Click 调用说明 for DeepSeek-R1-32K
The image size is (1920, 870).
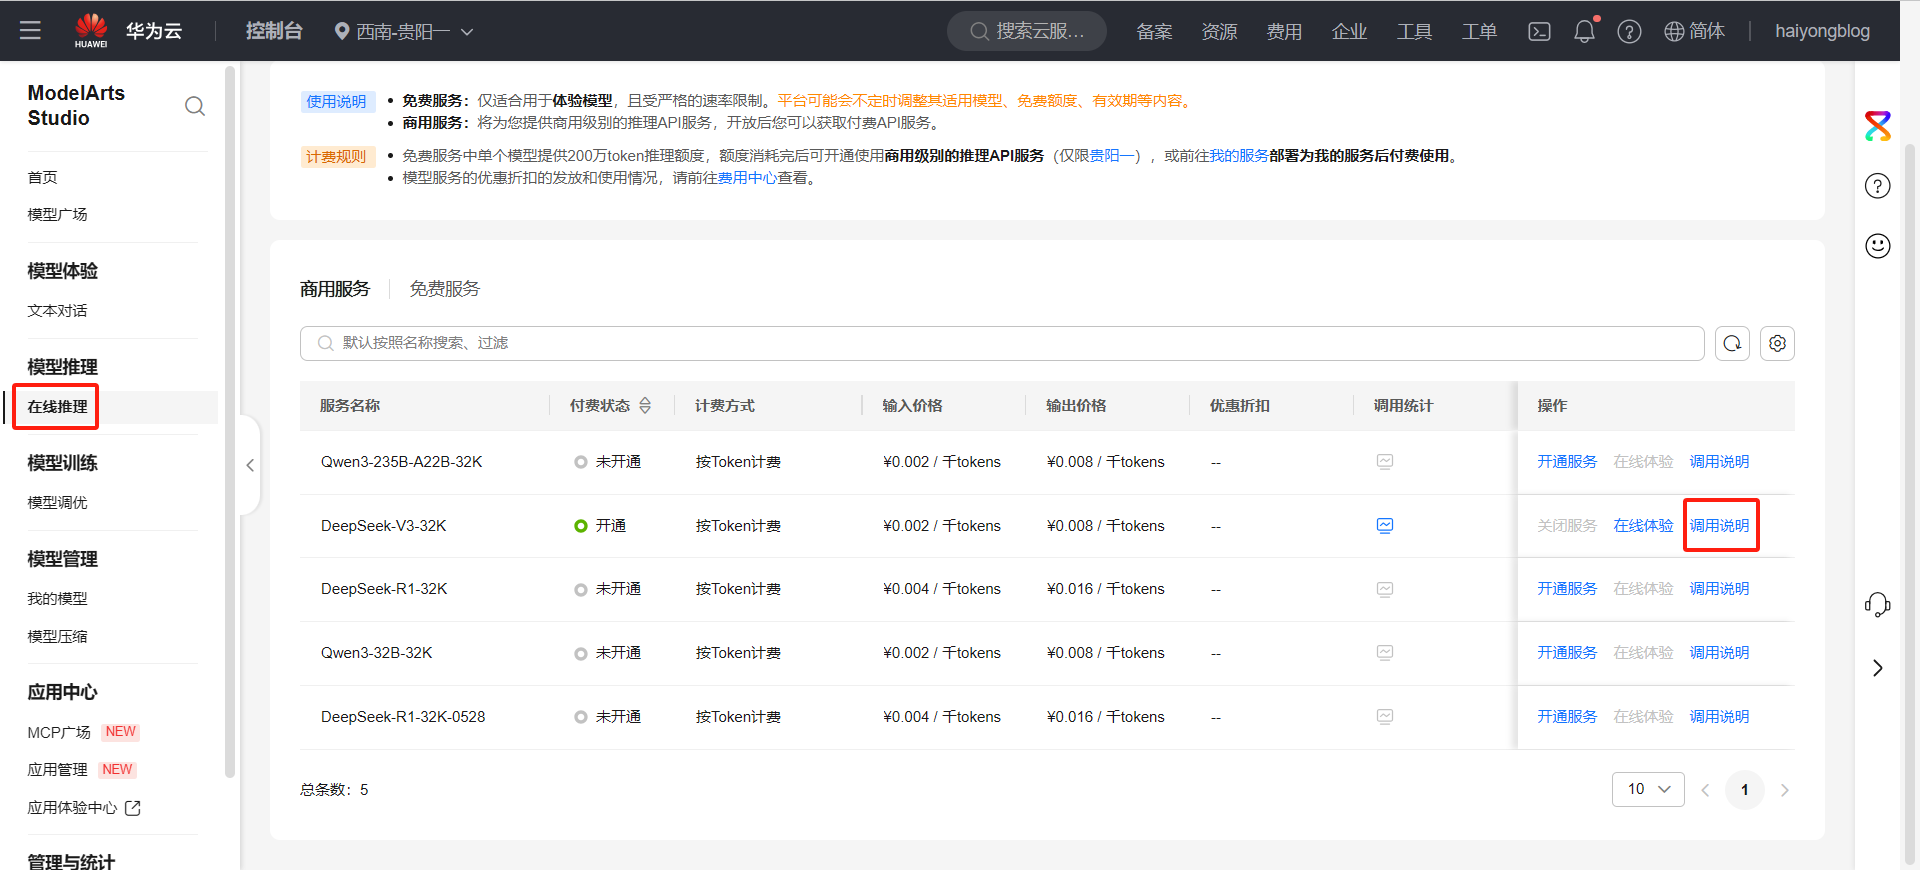pos(1720,589)
